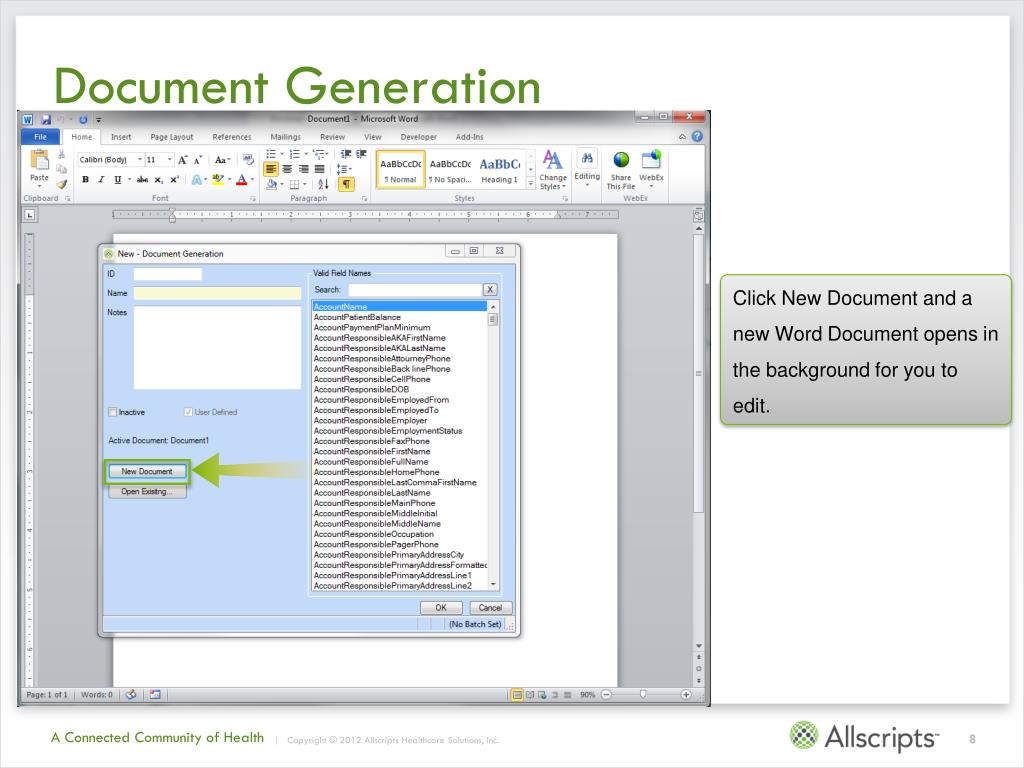Image resolution: width=1024 pixels, height=768 pixels.
Task: Click the proofing status icon in status bar
Action: pos(131,695)
